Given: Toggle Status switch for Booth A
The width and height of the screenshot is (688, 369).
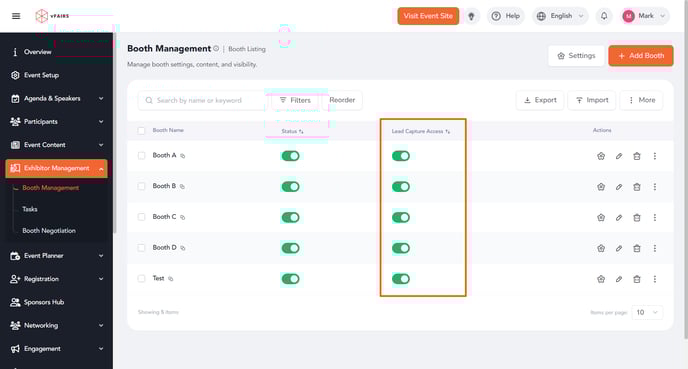Looking at the screenshot, I should click(290, 156).
